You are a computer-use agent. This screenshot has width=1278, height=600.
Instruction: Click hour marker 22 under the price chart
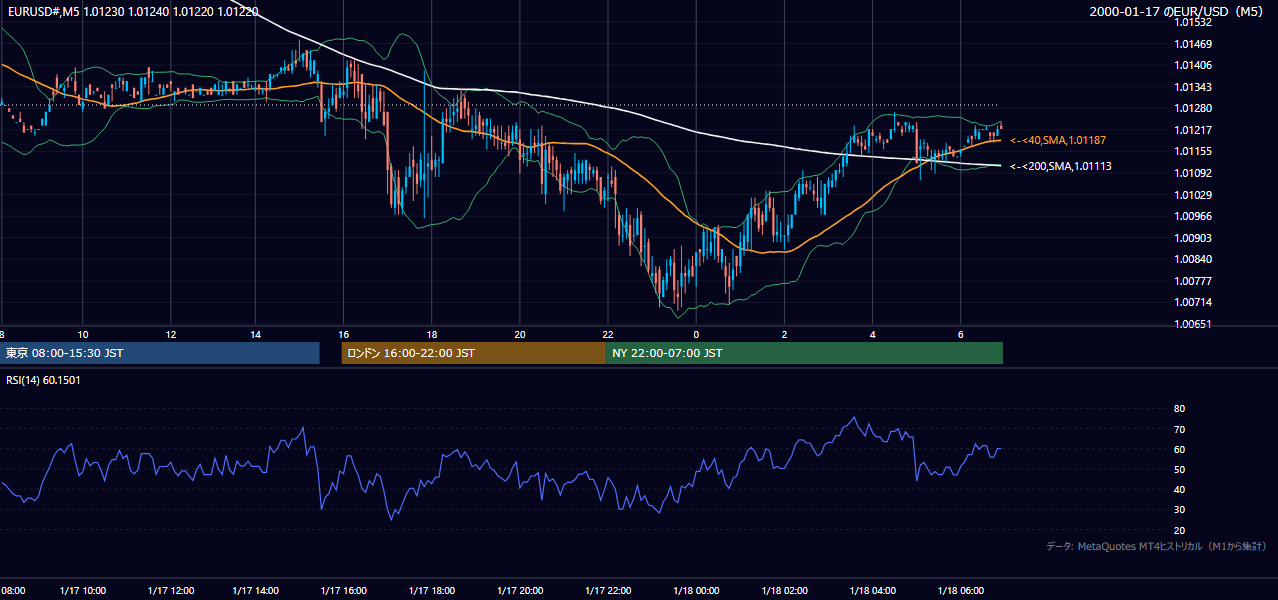(x=608, y=334)
